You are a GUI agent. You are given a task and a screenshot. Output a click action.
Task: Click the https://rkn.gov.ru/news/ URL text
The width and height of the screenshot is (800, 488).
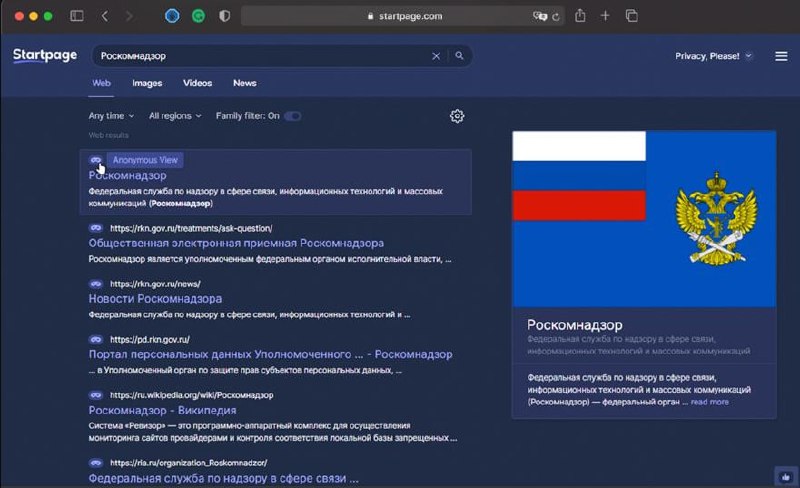pyautogui.click(x=155, y=284)
